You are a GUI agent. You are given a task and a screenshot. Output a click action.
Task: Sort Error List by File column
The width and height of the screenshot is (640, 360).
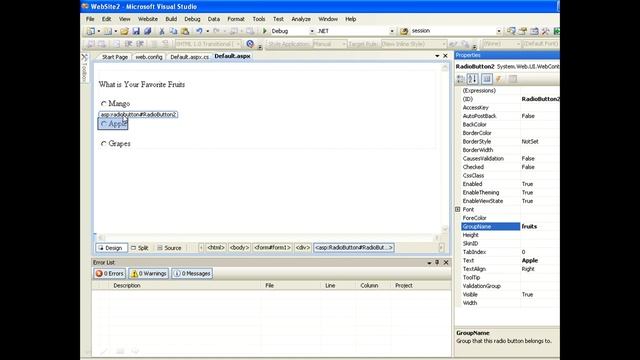click(x=291, y=286)
